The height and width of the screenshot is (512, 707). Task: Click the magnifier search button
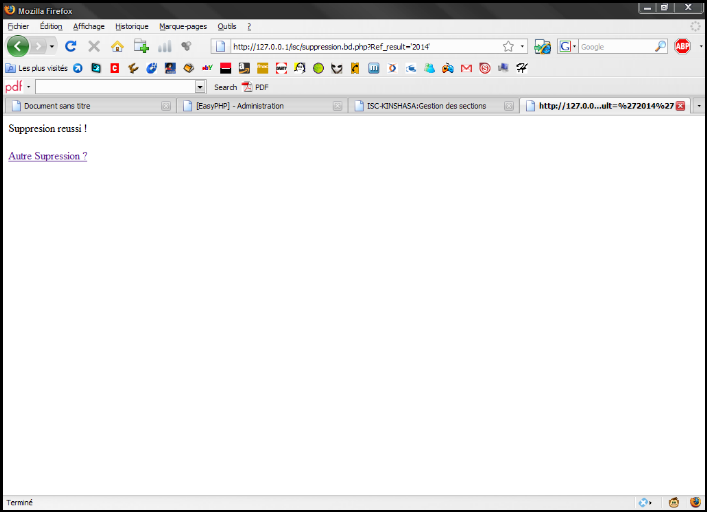661,46
